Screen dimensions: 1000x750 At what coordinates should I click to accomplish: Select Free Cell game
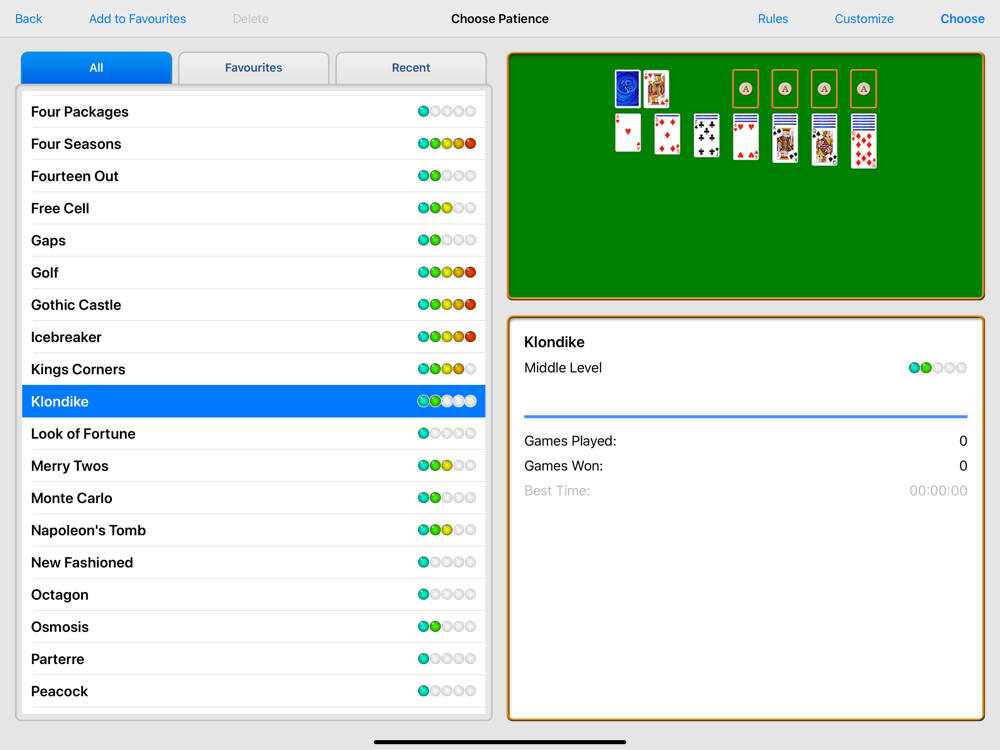pos(254,208)
